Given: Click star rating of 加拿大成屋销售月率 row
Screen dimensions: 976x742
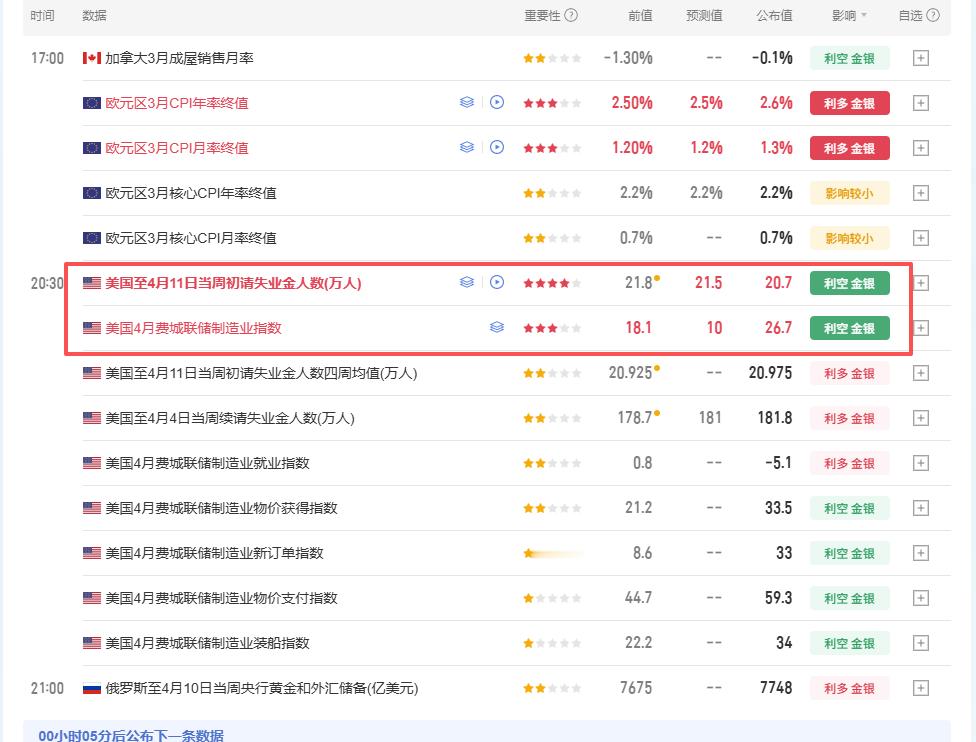Looking at the screenshot, I should point(552,59).
